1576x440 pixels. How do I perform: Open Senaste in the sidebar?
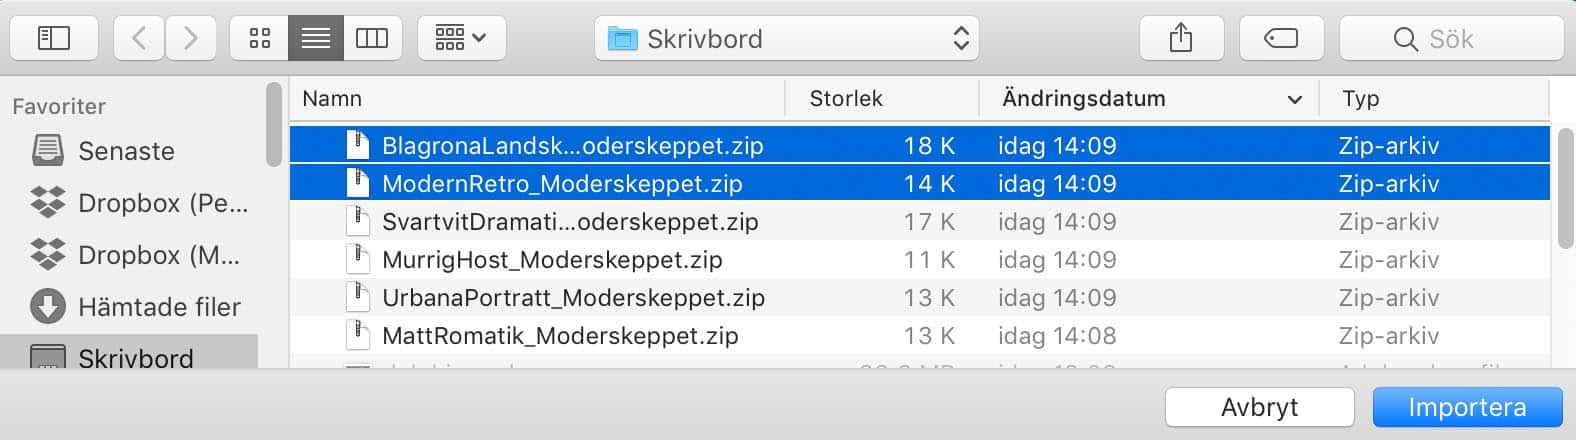coord(126,151)
